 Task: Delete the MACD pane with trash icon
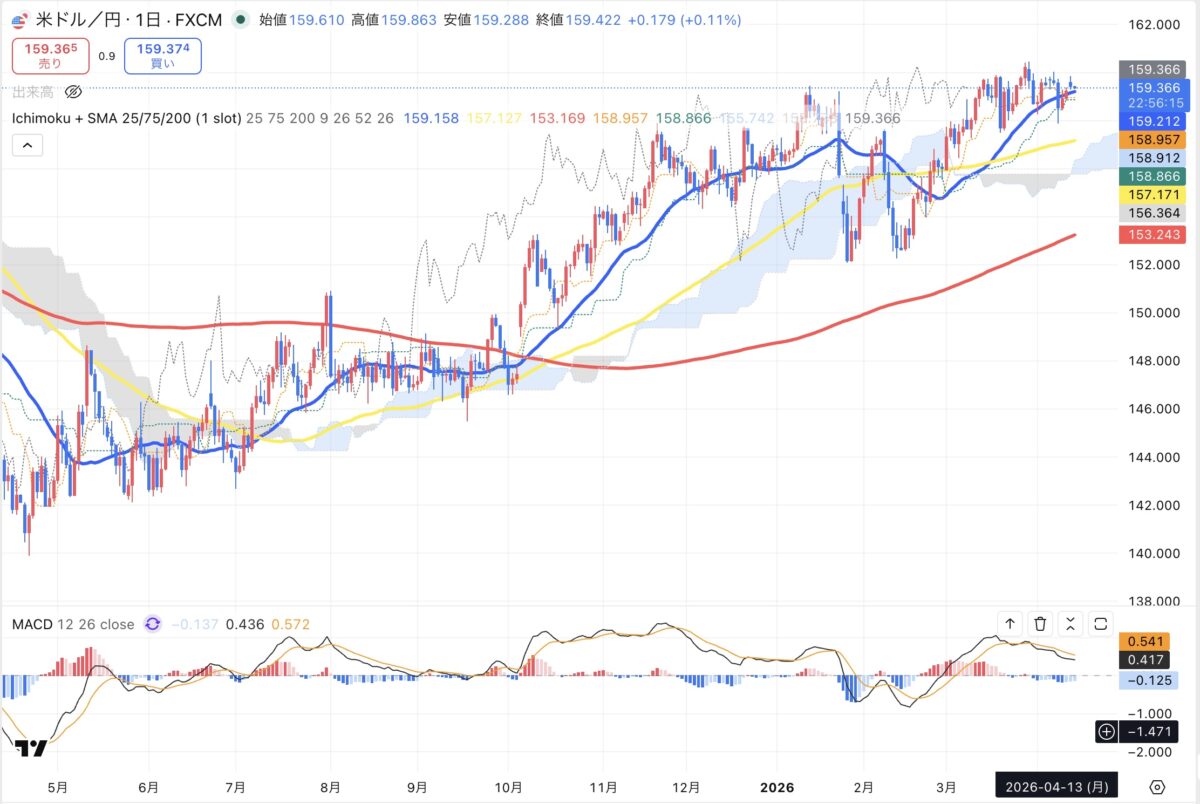(1040, 624)
